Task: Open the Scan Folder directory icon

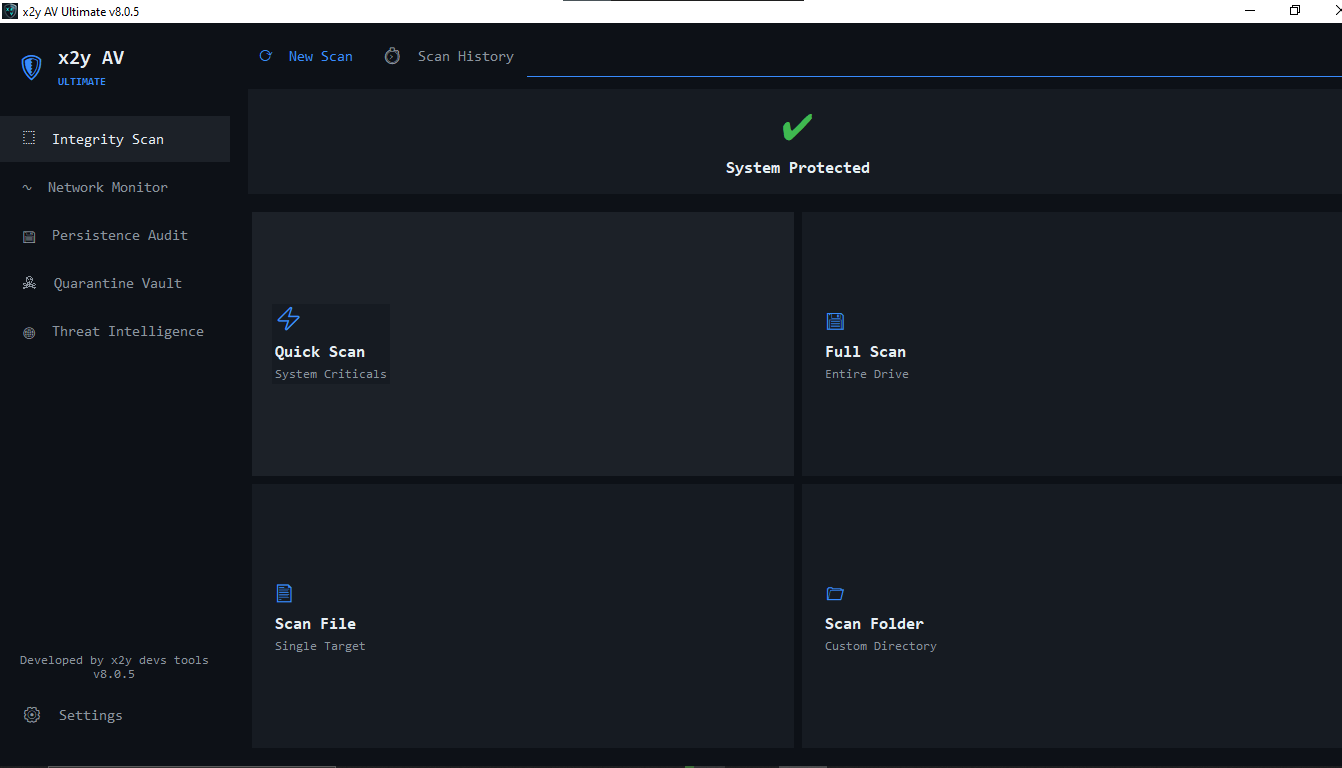Action: point(835,593)
